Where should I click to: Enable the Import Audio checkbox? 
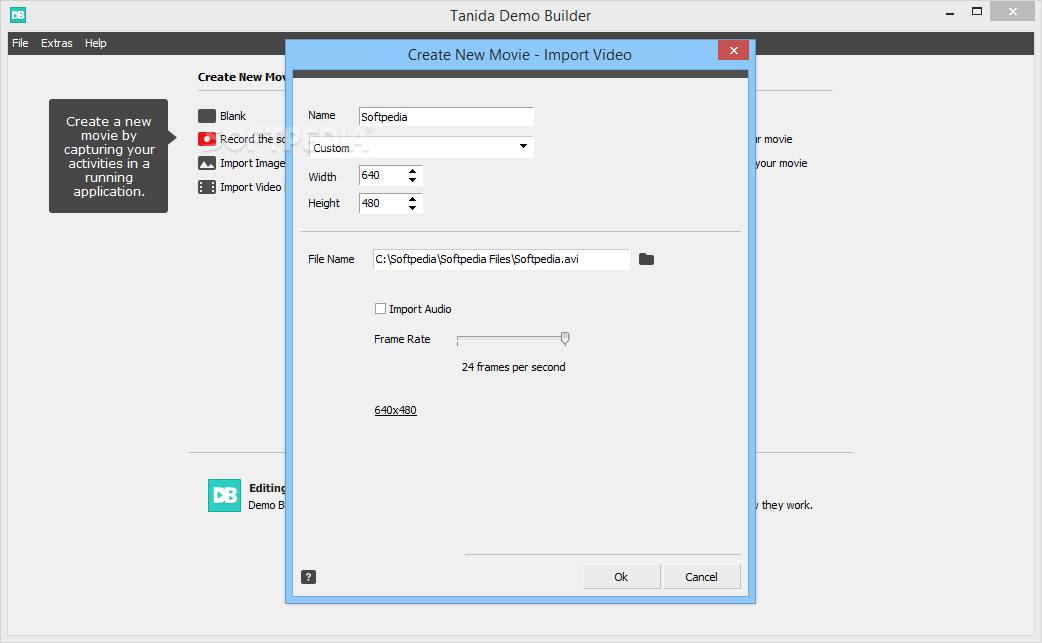[380, 309]
